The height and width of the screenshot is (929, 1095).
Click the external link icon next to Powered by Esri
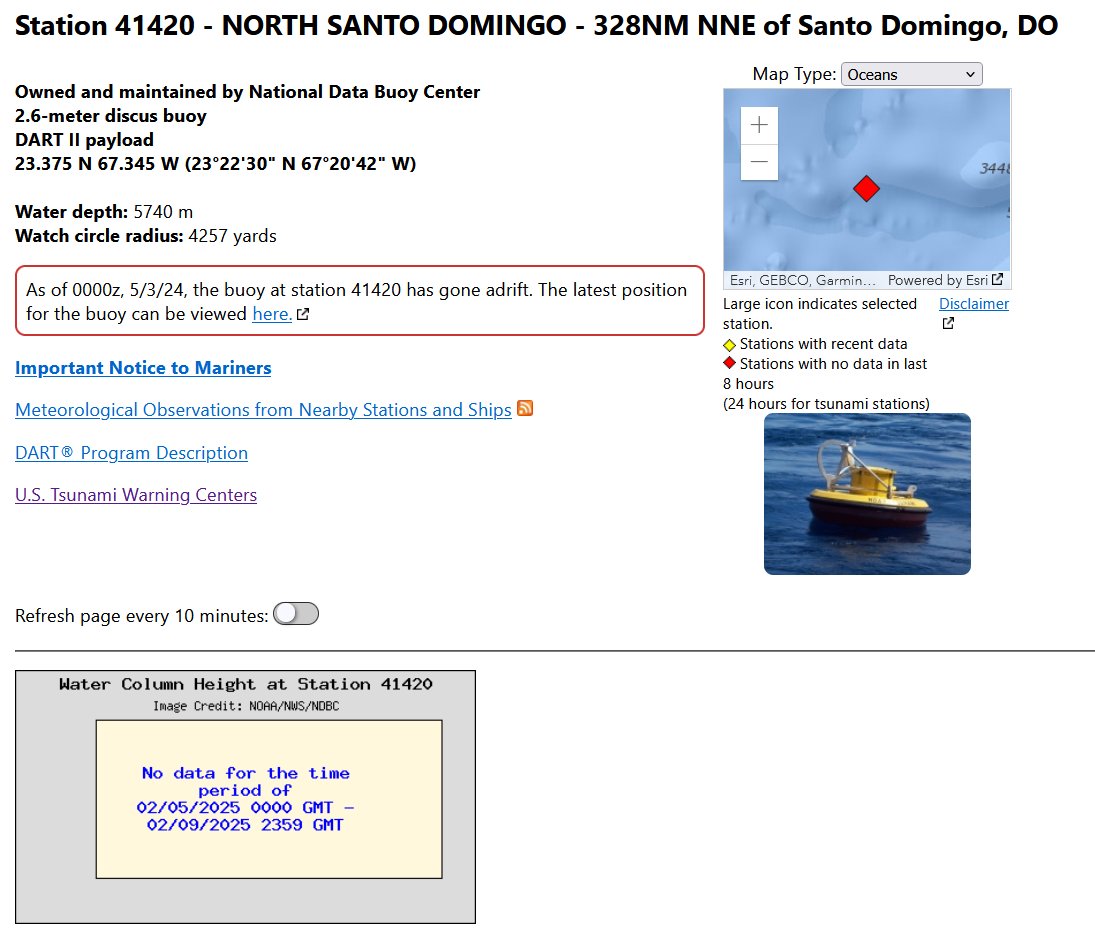pos(997,279)
